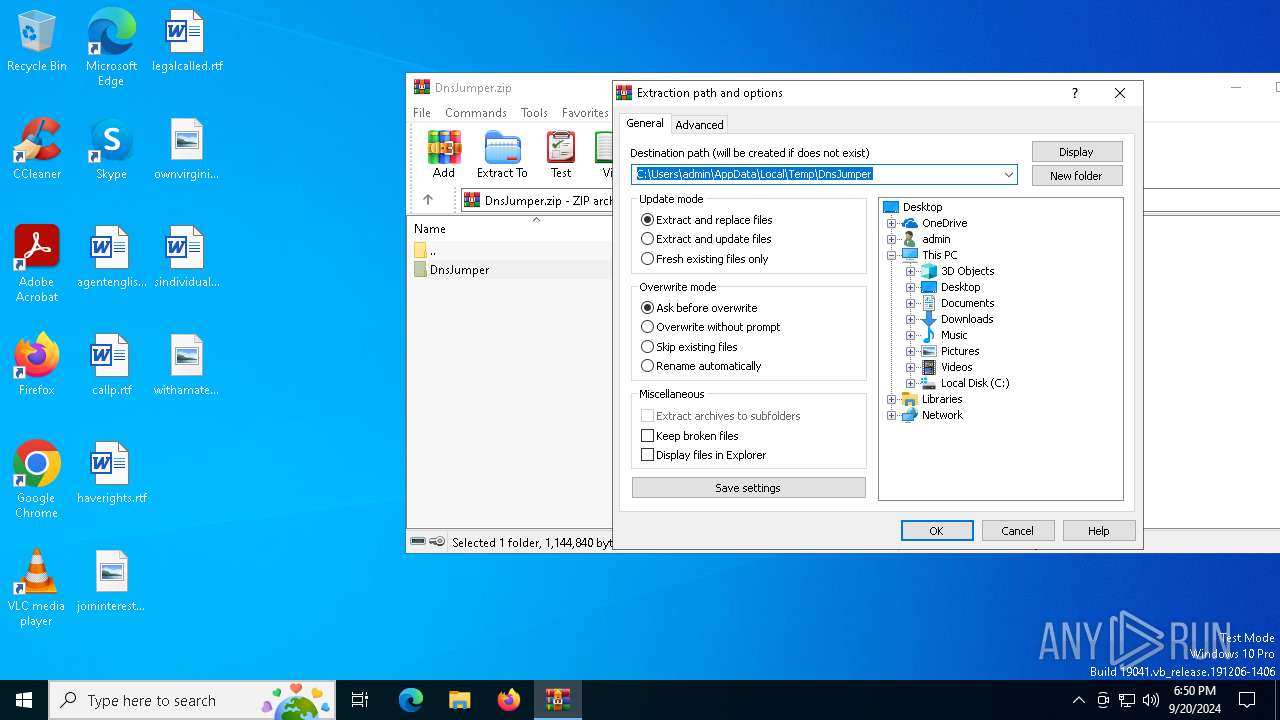
Task: Select Extract and replace files option
Action: (707, 220)
